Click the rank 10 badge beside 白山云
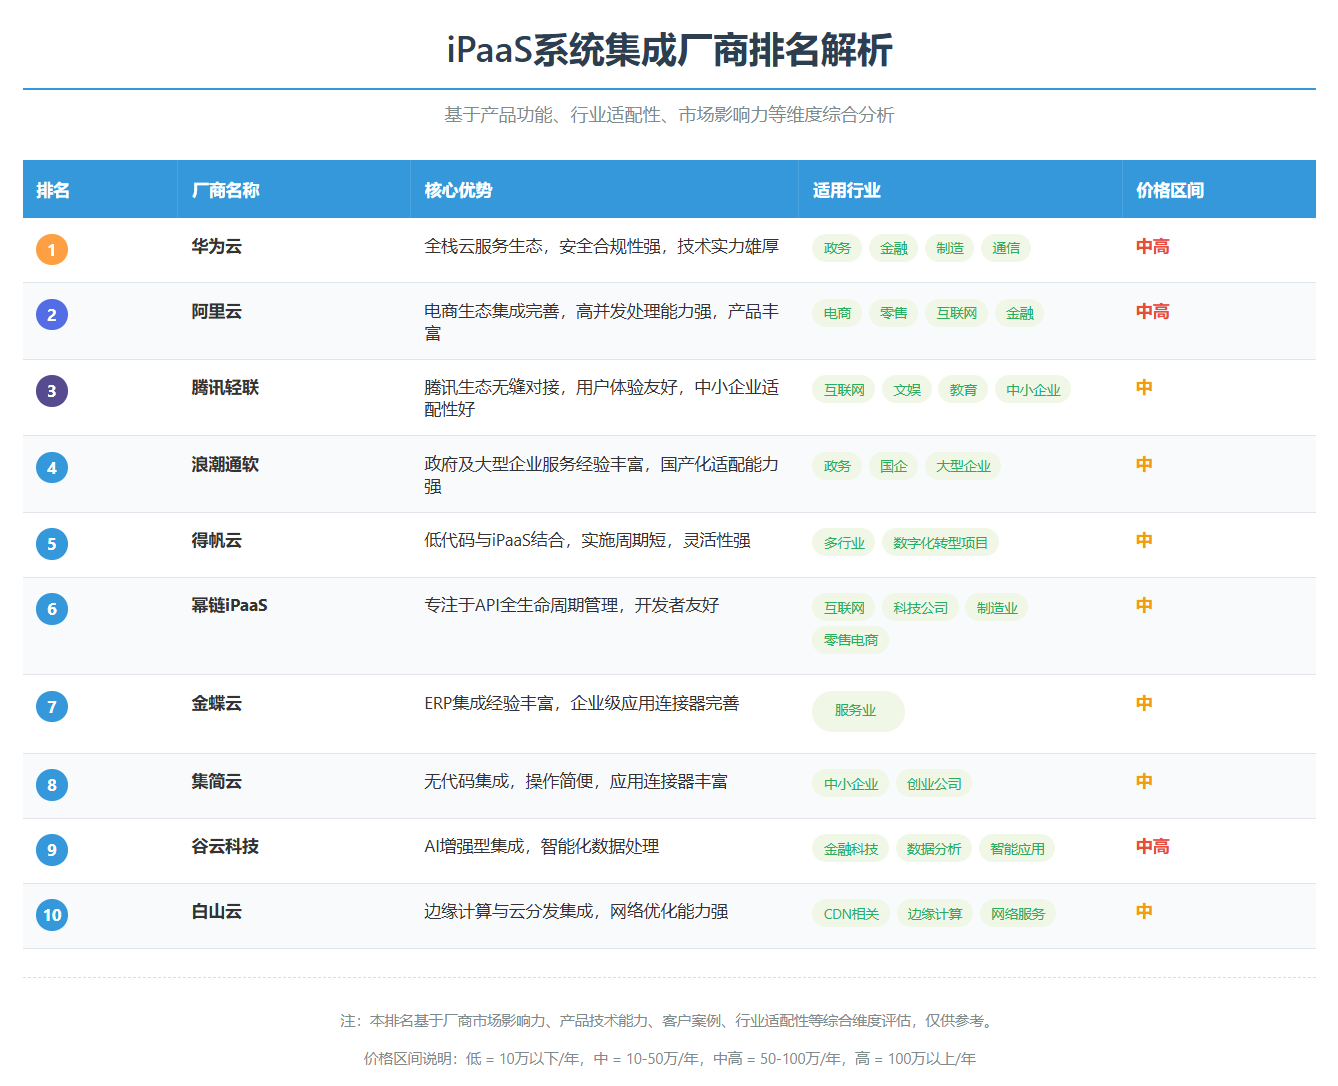This screenshot has height=1086, width=1338. pyautogui.click(x=52, y=915)
